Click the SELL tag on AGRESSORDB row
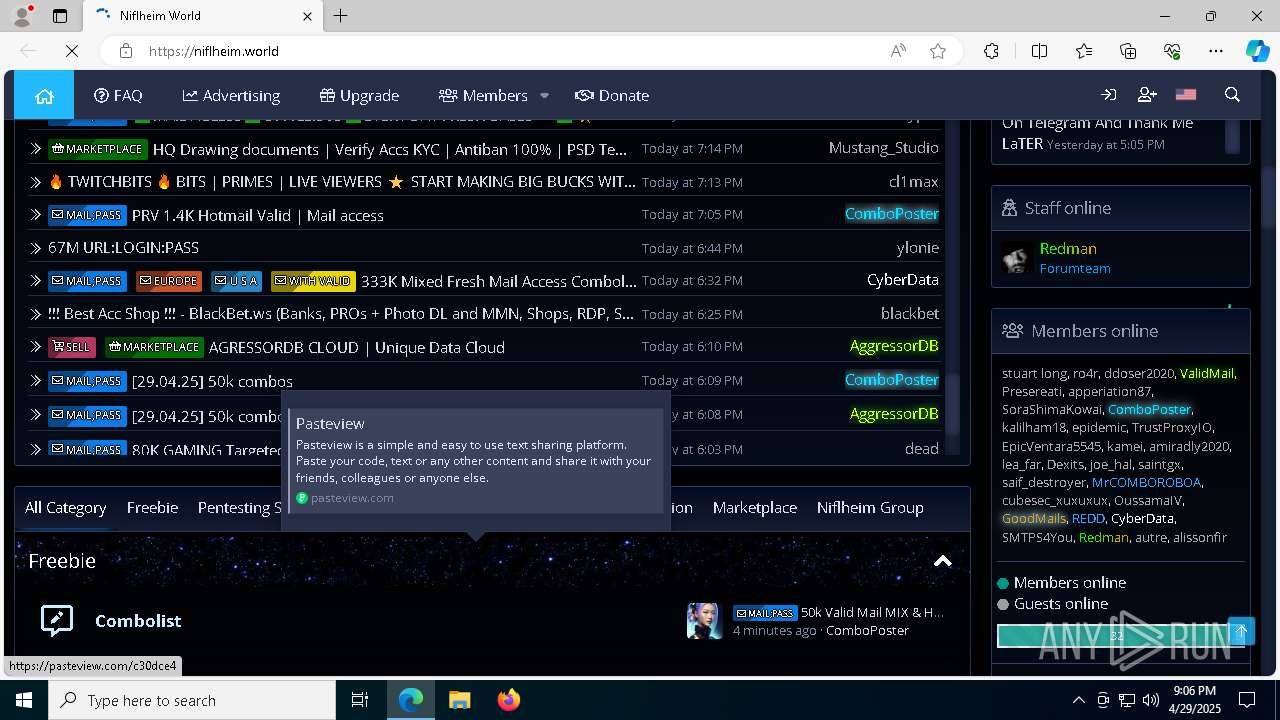Viewport: 1280px width, 720px height. (x=72, y=347)
